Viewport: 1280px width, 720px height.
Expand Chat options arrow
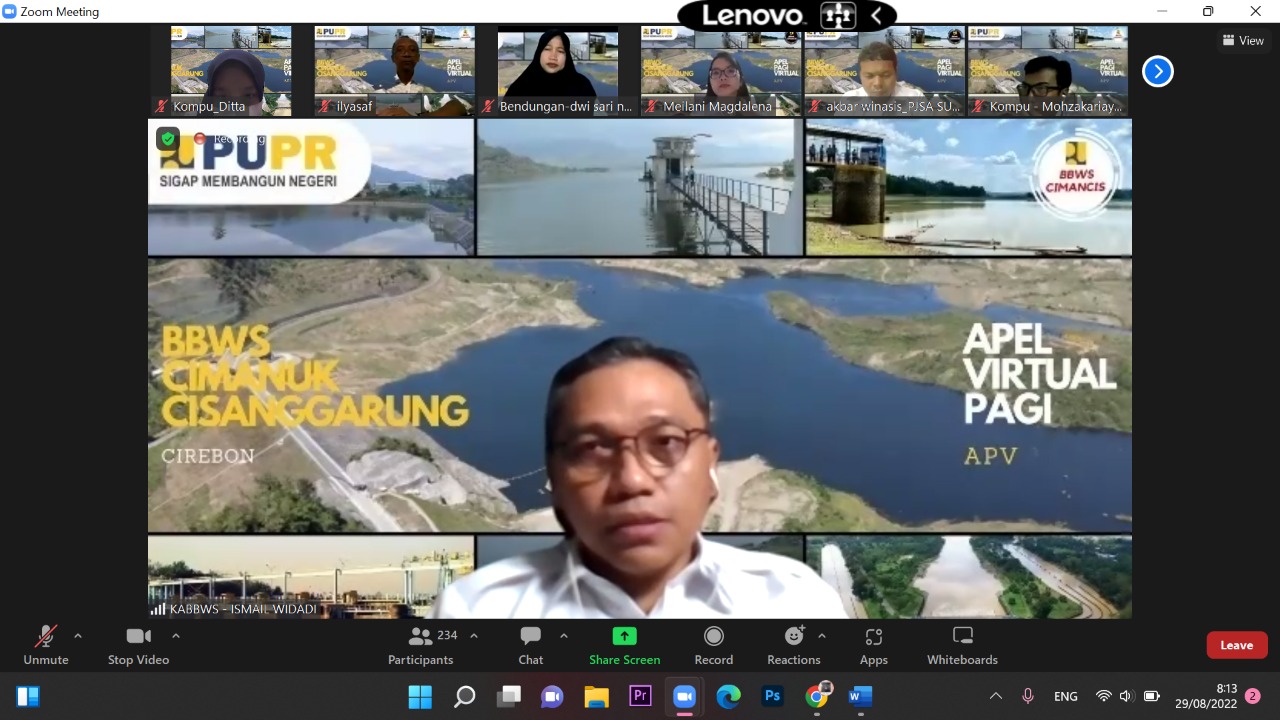564,636
